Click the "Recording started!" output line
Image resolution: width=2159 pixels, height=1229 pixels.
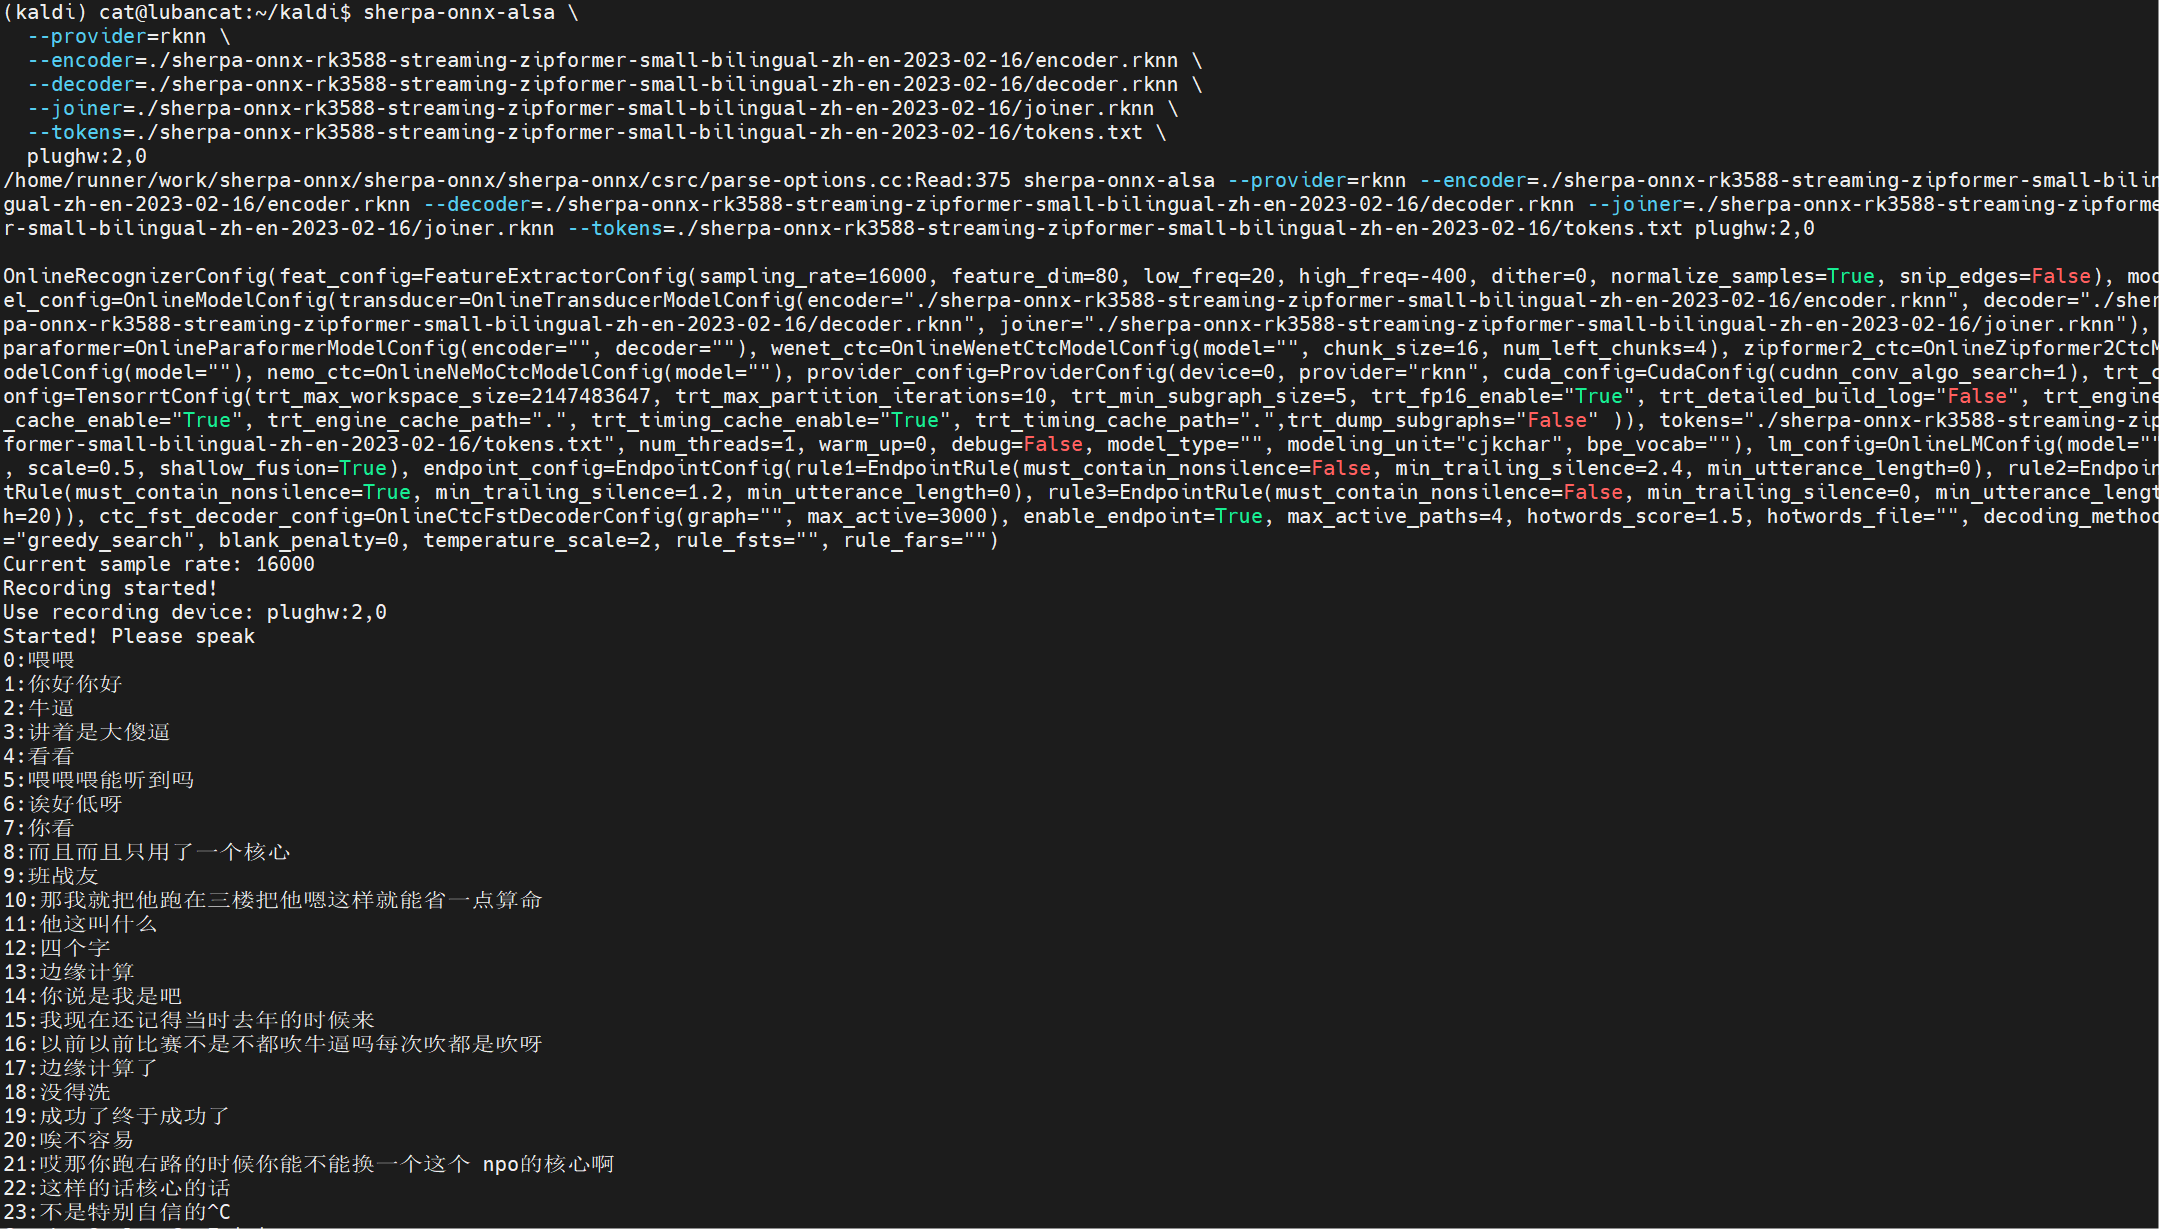[x=110, y=588]
